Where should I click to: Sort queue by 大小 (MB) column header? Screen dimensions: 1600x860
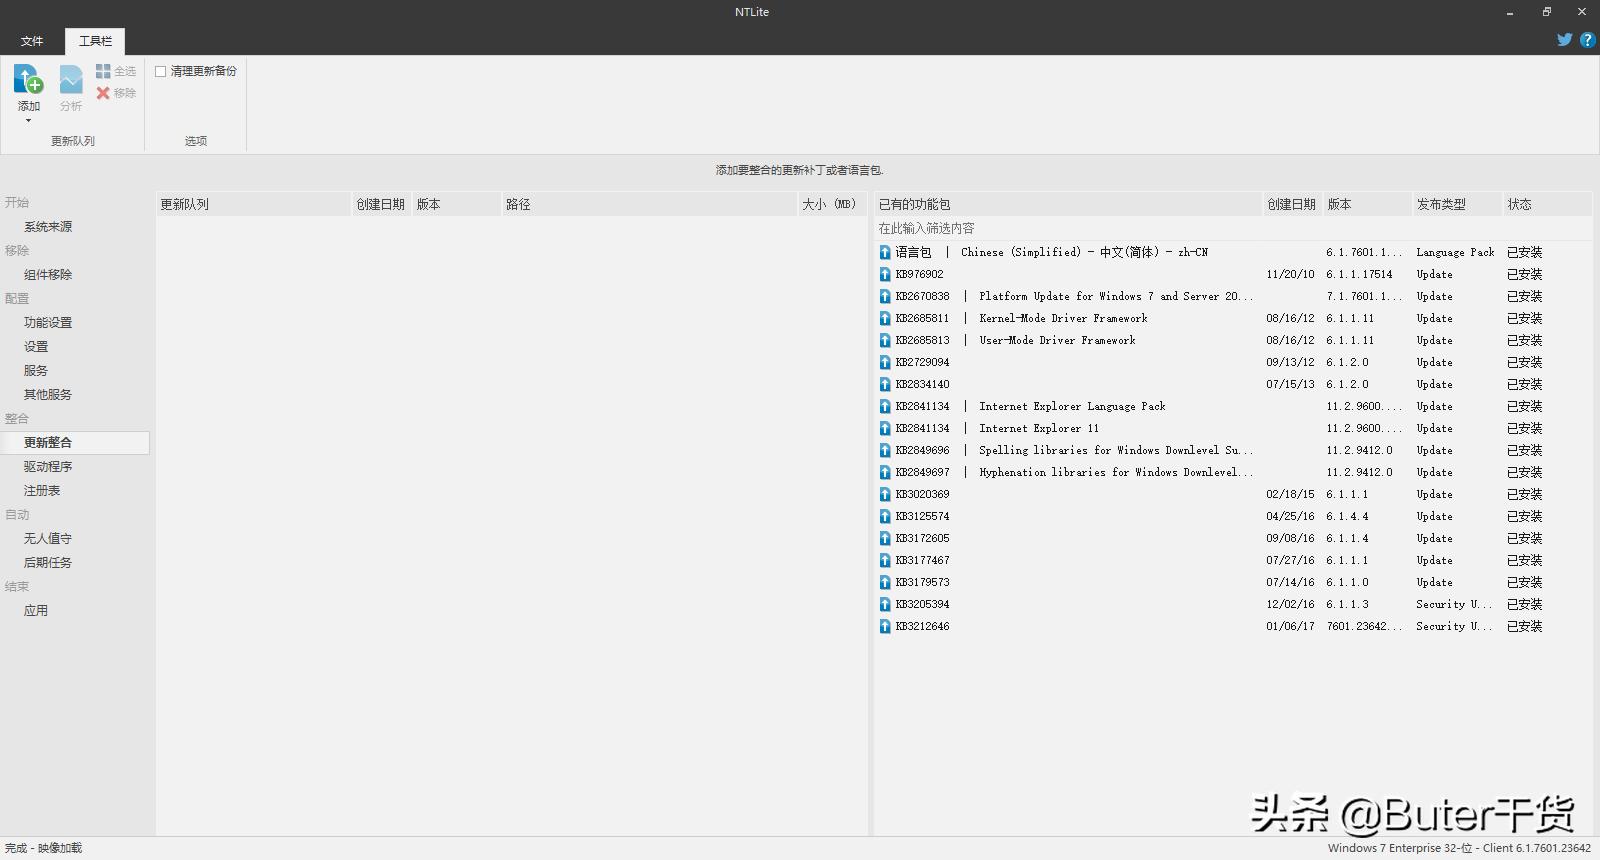click(832, 204)
